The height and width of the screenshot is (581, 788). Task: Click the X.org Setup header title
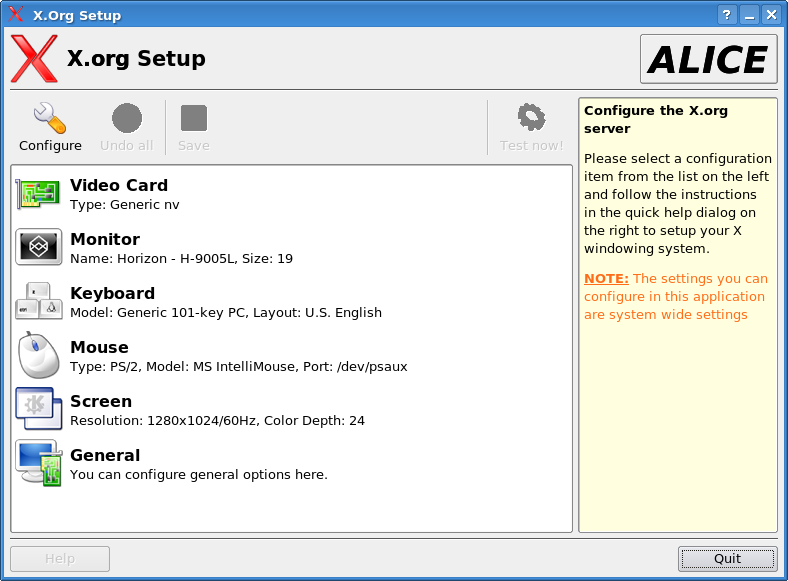pos(136,58)
